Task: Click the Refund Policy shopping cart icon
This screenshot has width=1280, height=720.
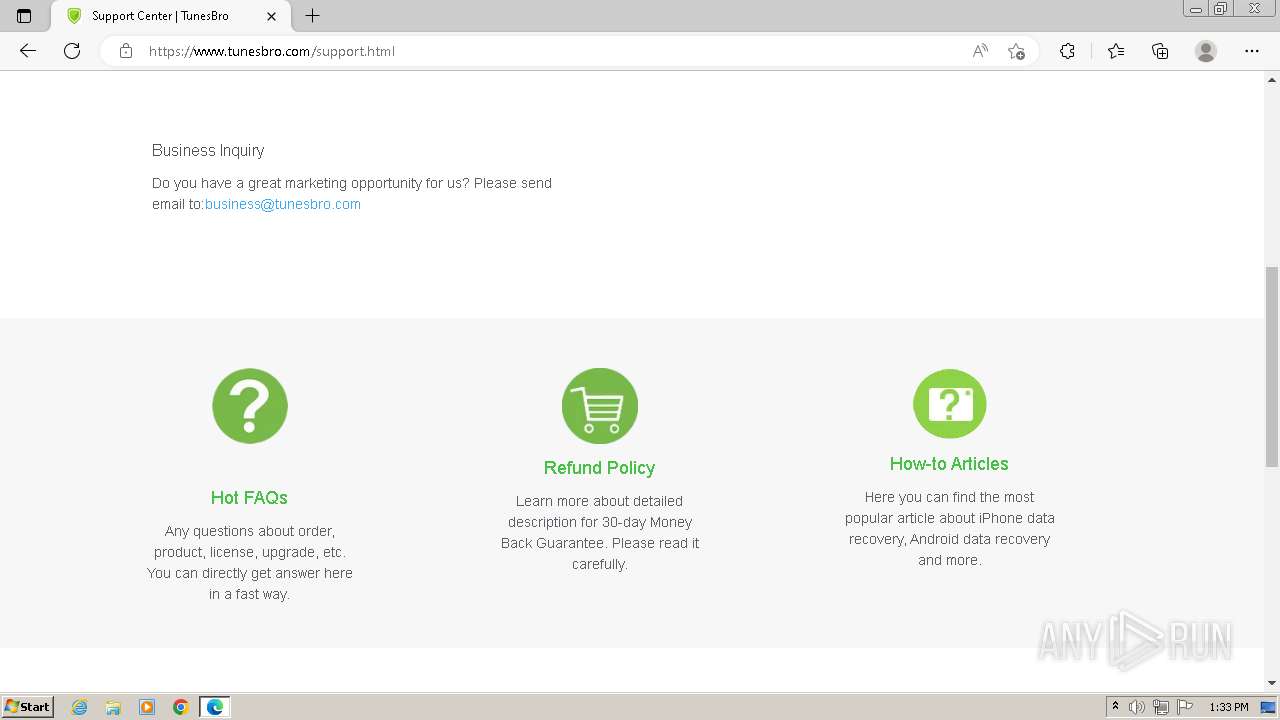Action: [600, 406]
